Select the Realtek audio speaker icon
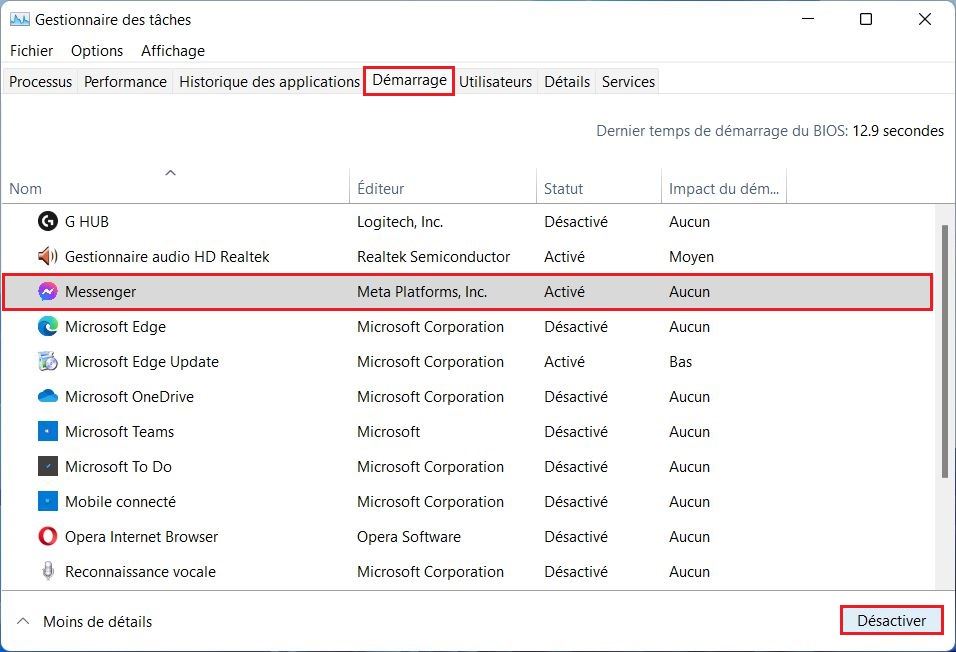This screenshot has height=652, width=956. [x=47, y=257]
